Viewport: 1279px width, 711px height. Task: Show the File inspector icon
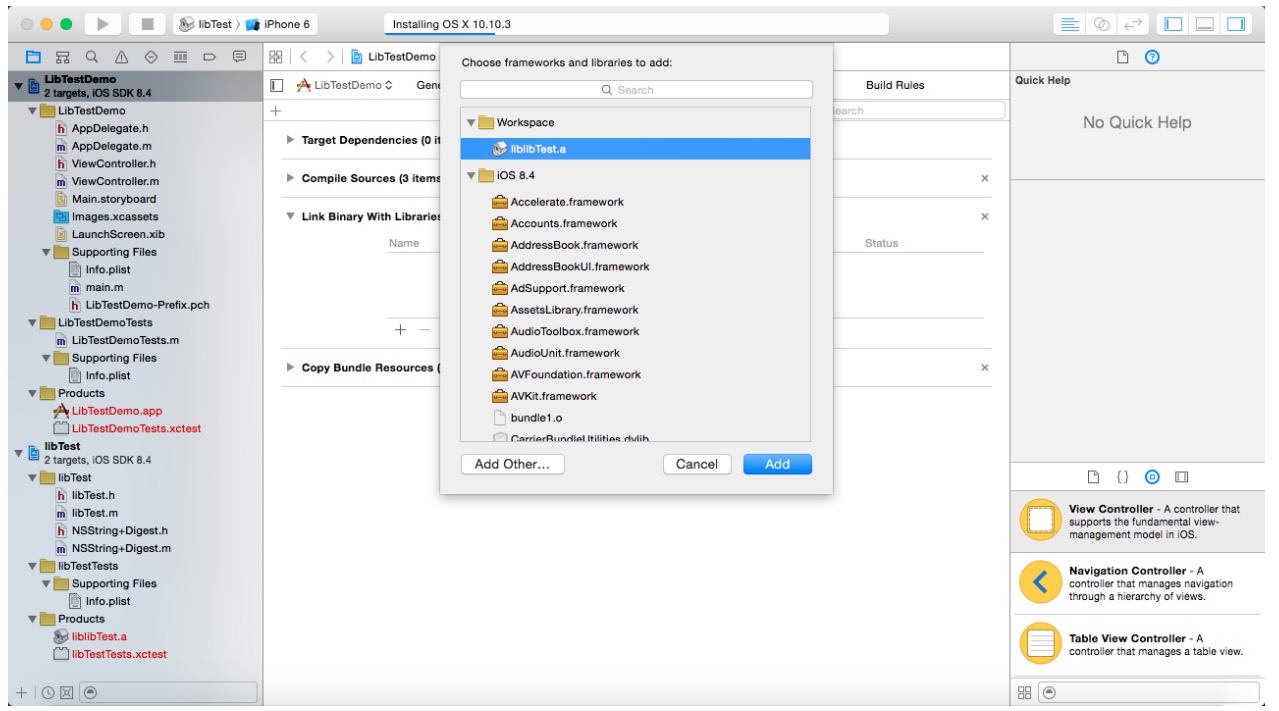tap(1123, 57)
